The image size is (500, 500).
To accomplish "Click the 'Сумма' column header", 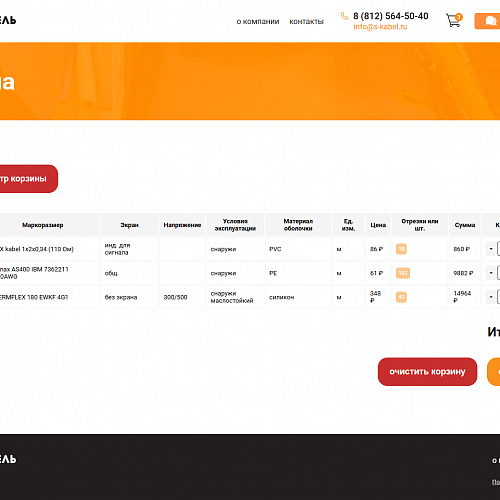I will point(465,225).
